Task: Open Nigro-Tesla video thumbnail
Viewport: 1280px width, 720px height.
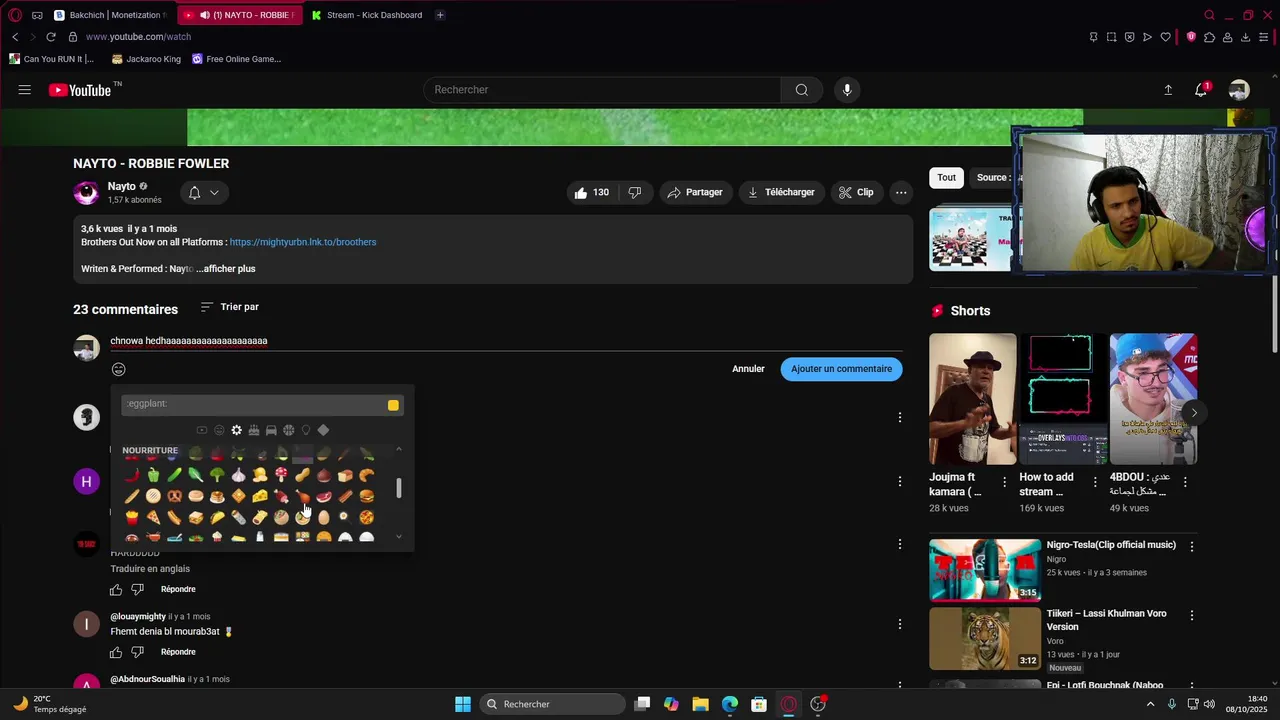Action: 985,571
